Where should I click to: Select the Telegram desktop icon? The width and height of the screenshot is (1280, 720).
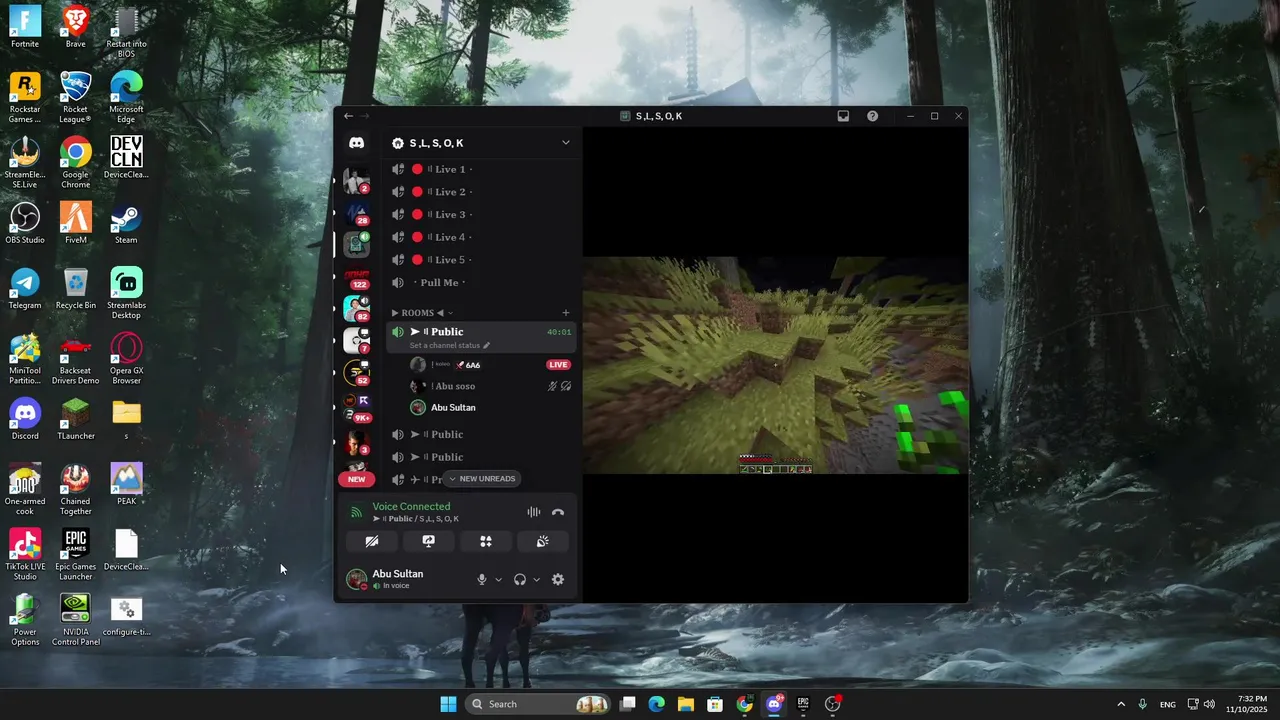25,288
